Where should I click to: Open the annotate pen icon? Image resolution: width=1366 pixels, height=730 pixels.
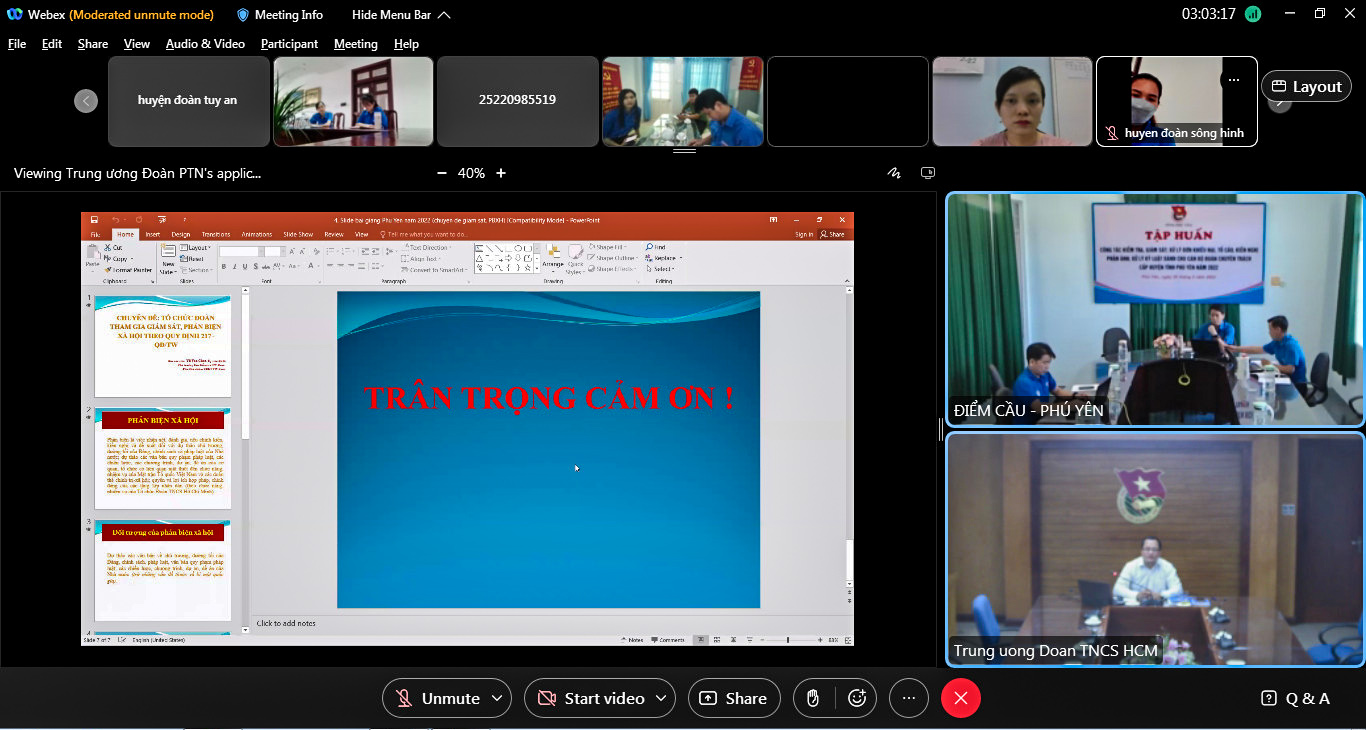(894, 173)
